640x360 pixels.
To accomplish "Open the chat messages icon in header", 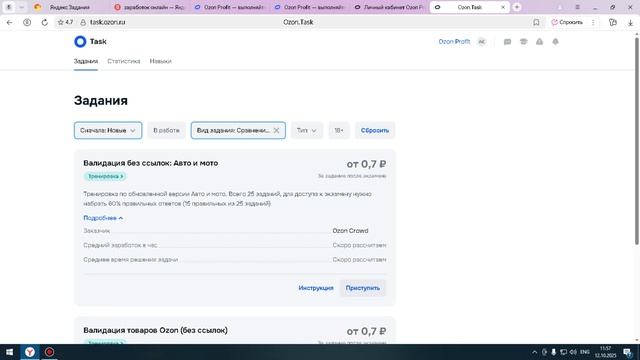I will point(507,42).
